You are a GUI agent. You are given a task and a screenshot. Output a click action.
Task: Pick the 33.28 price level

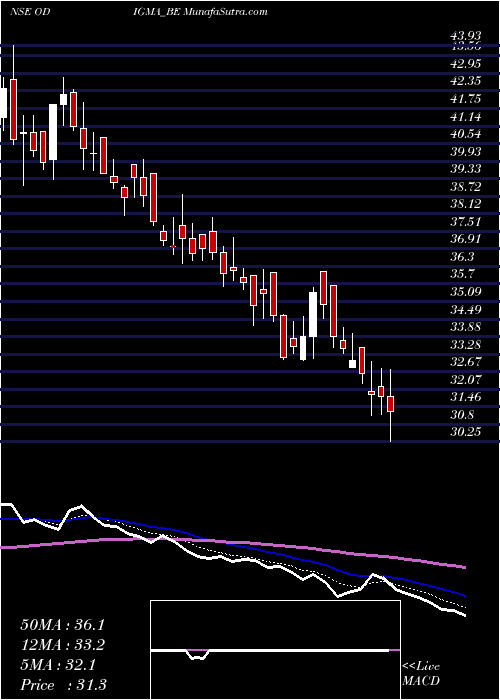[x=466, y=345]
